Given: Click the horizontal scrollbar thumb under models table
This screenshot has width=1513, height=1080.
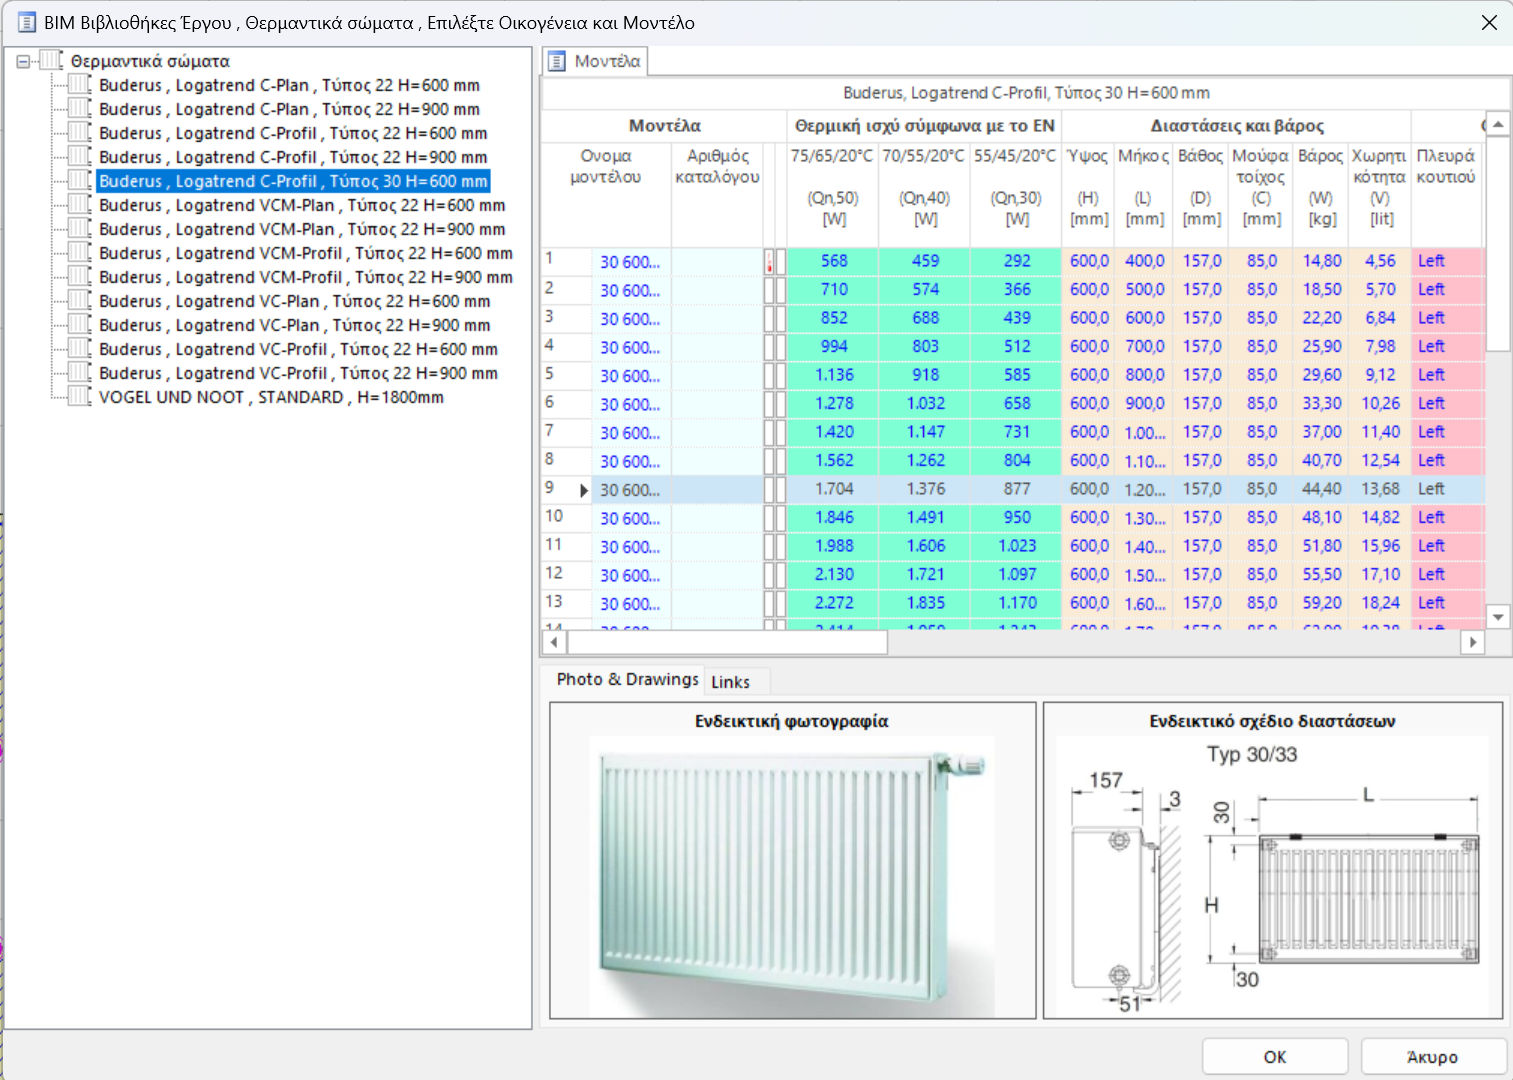Looking at the screenshot, I should pos(726,642).
